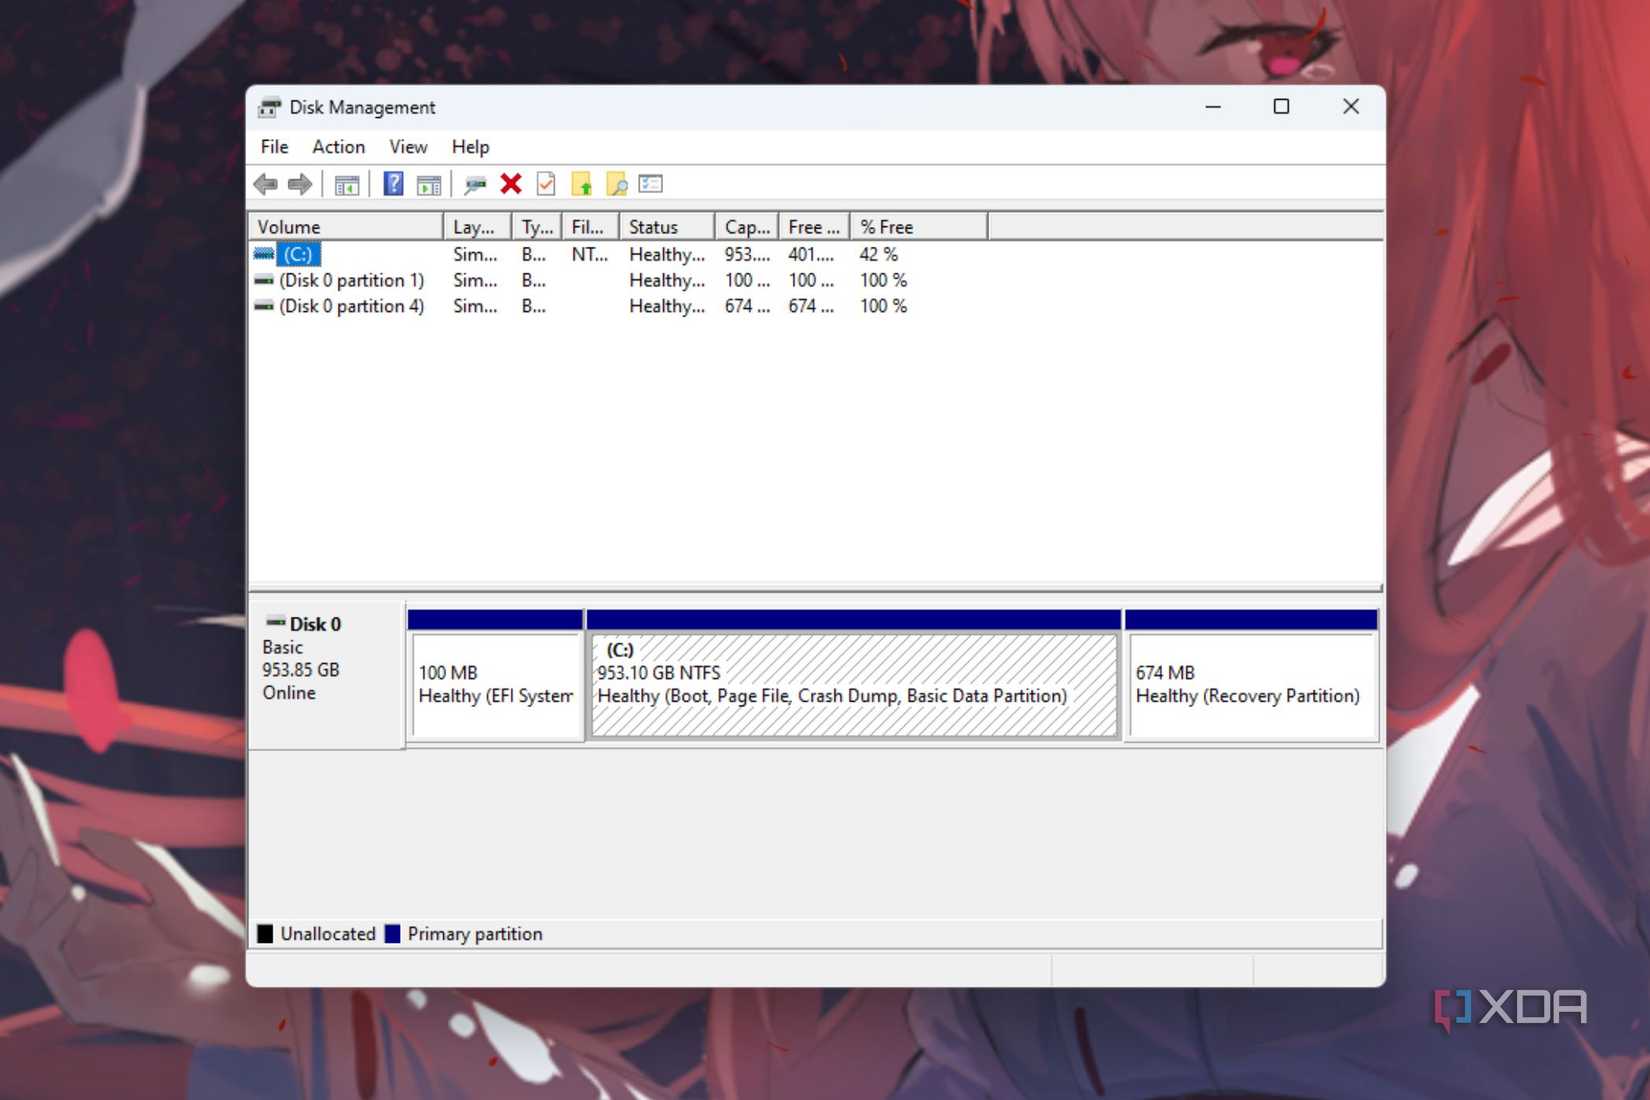
Task: Click the Forward navigation arrow icon
Action: click(x=299, y=183)
